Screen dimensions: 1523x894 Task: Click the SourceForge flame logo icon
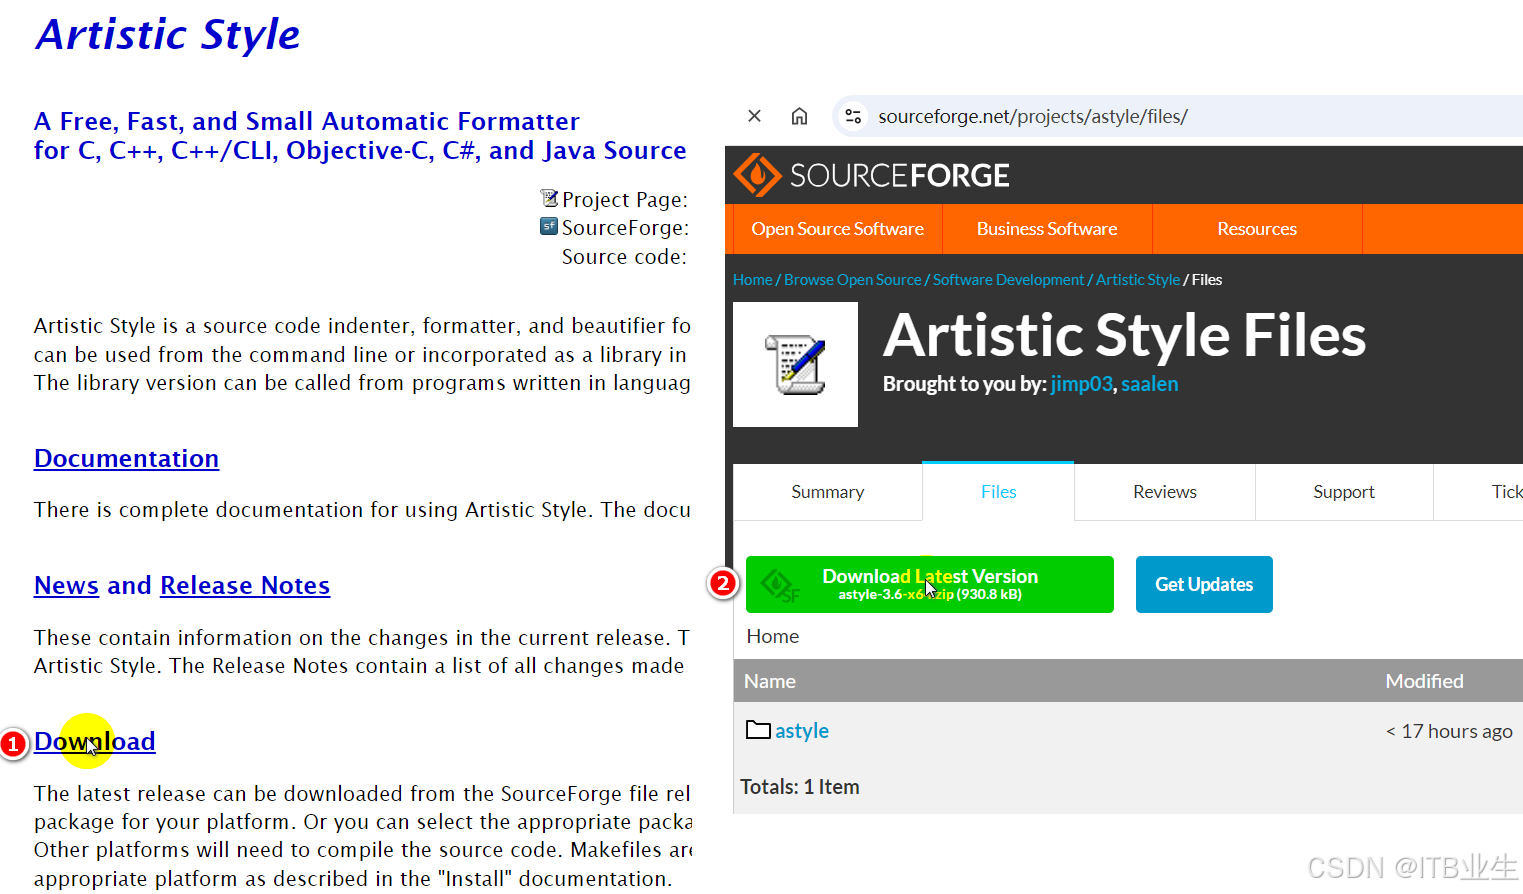coord(757,175)
